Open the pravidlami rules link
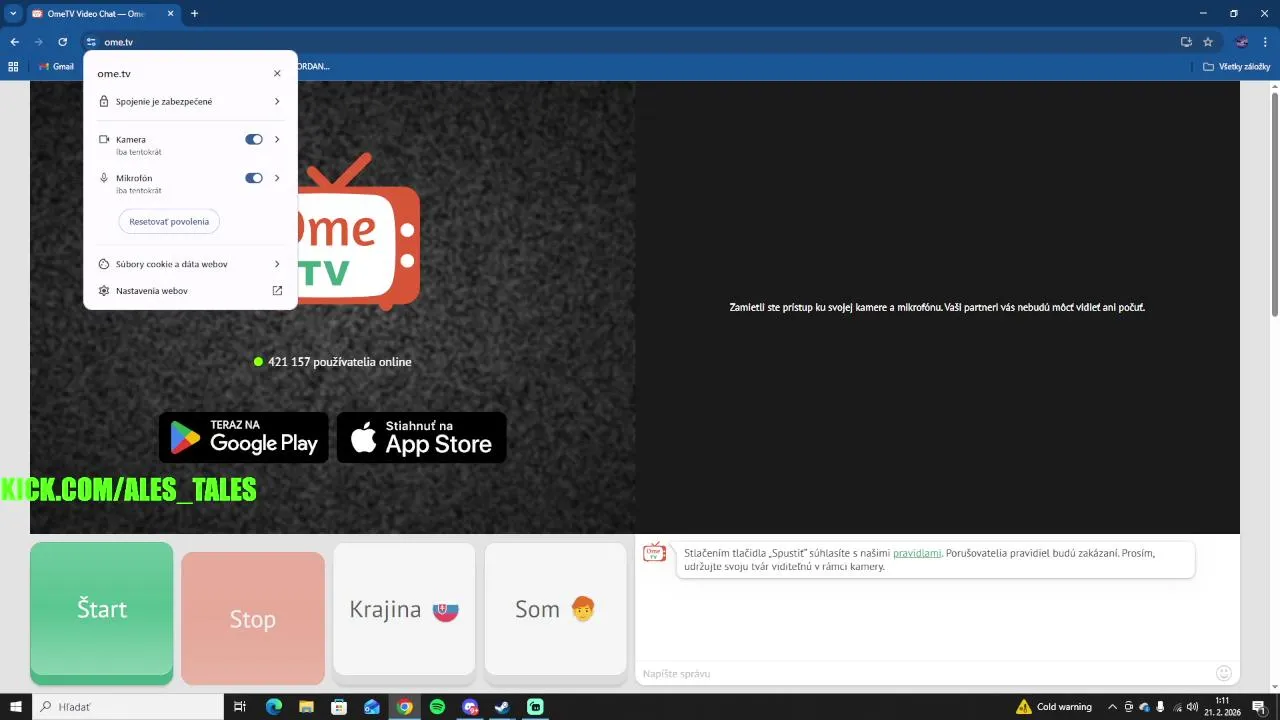 point(917,552)
